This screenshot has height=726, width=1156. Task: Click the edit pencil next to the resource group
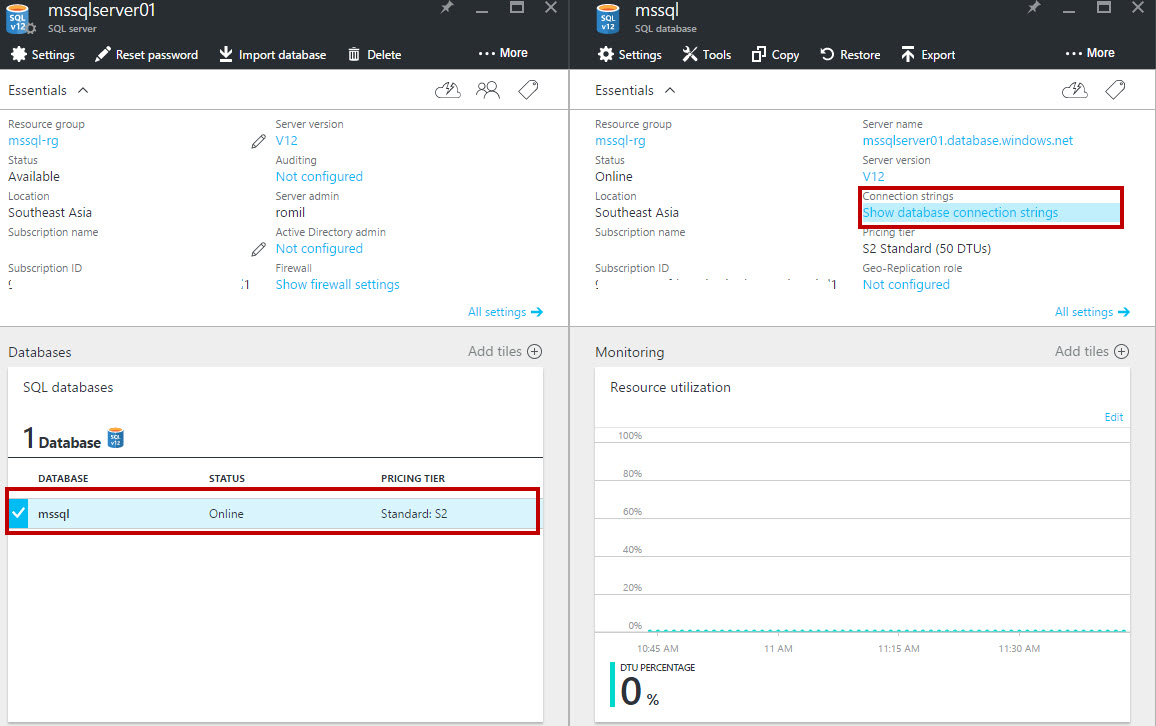258,141
